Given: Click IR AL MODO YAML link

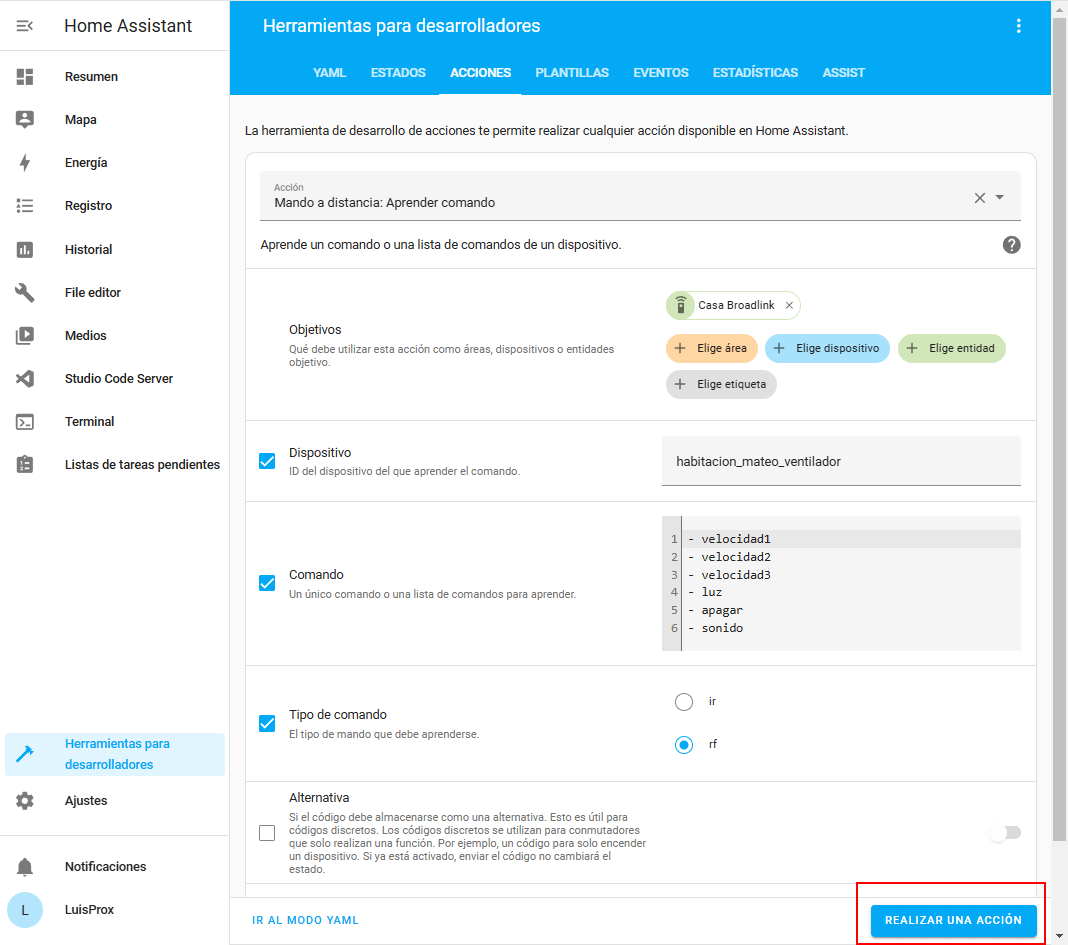Looking at the screenshot, I should click(305, 920).
